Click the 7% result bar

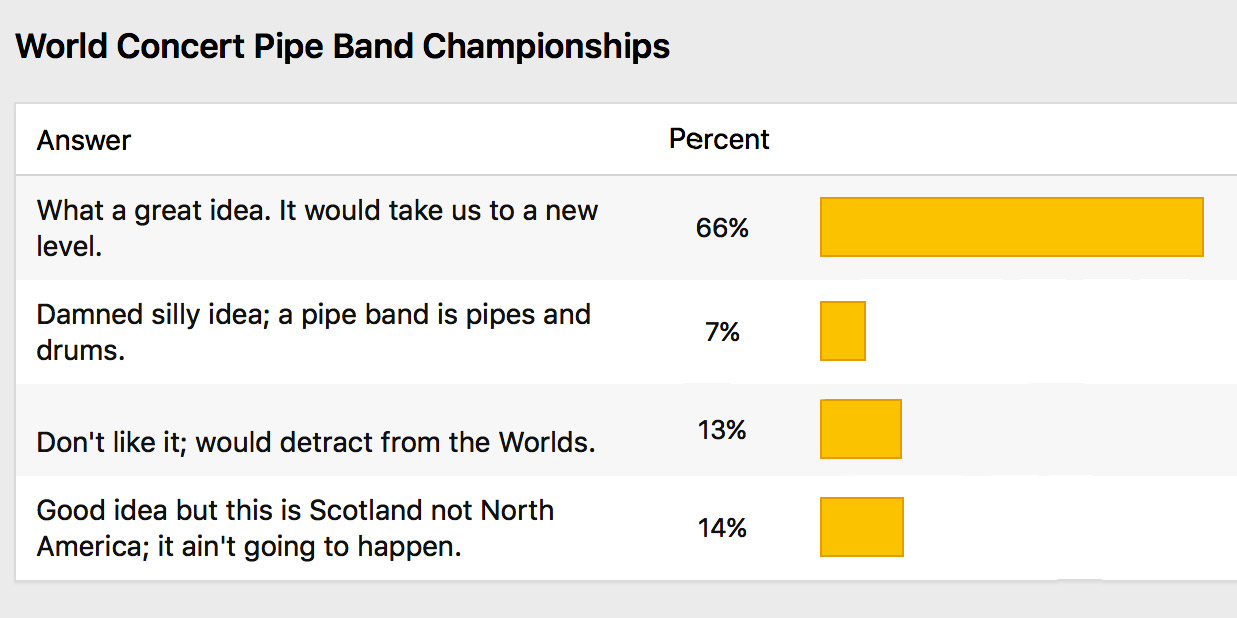[x=843, y=331]
